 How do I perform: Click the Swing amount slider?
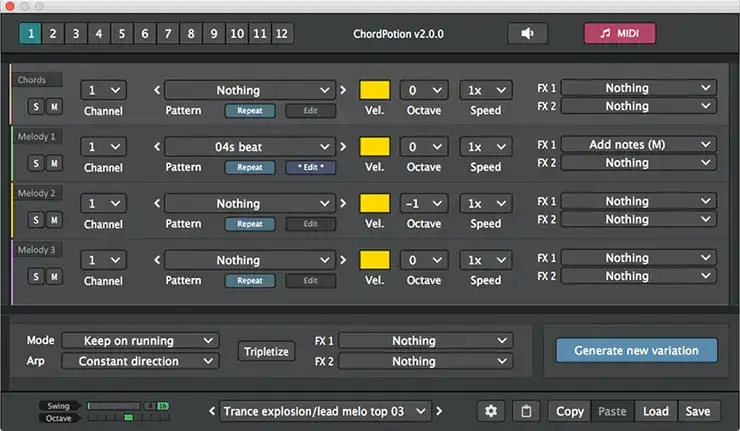[x=114, y=406]
